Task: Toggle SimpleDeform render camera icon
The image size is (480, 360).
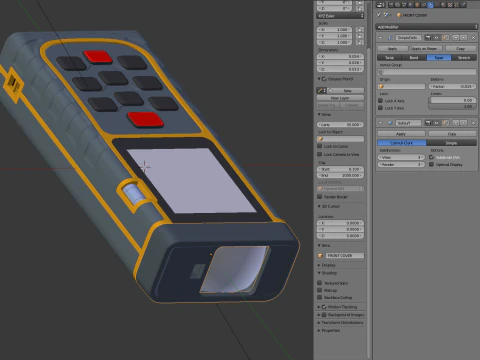Action: pyautogui.click(x=428, y=37)
